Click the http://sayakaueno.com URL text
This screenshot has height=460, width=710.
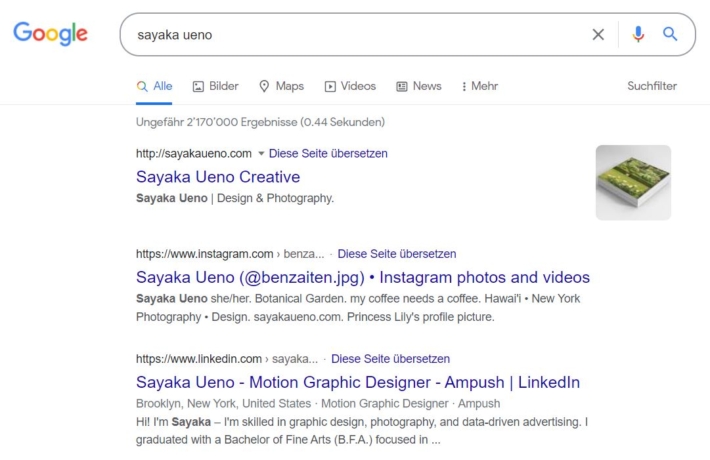click(194, 153)
